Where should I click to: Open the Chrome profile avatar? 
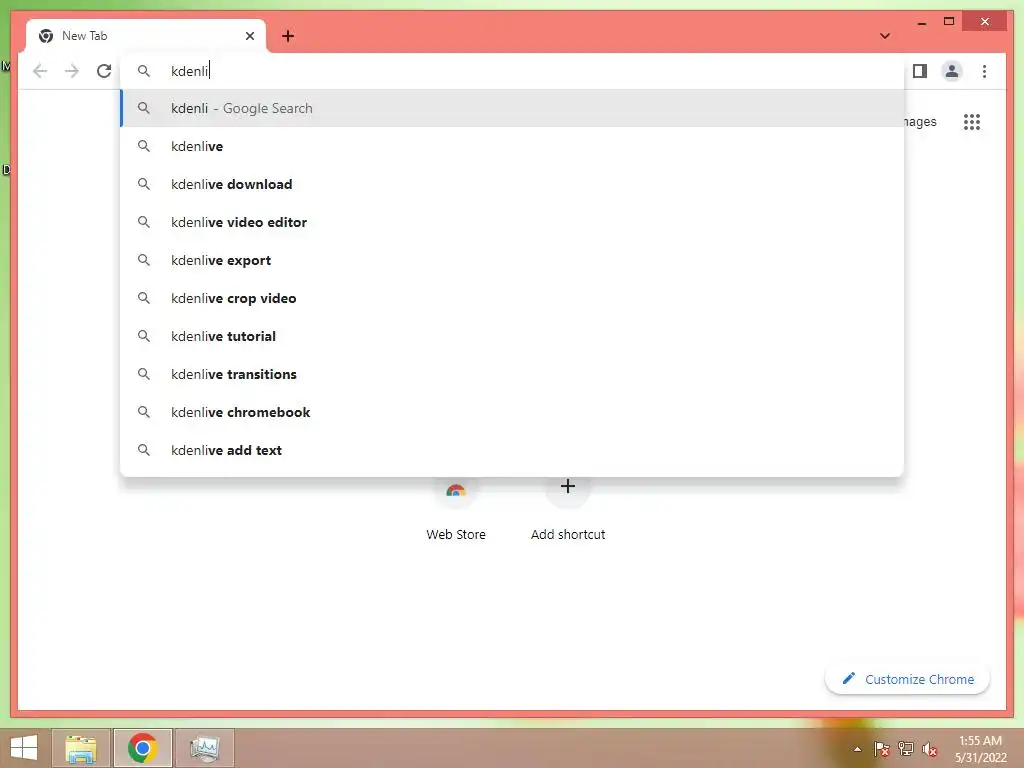click(x=952, y=71)
